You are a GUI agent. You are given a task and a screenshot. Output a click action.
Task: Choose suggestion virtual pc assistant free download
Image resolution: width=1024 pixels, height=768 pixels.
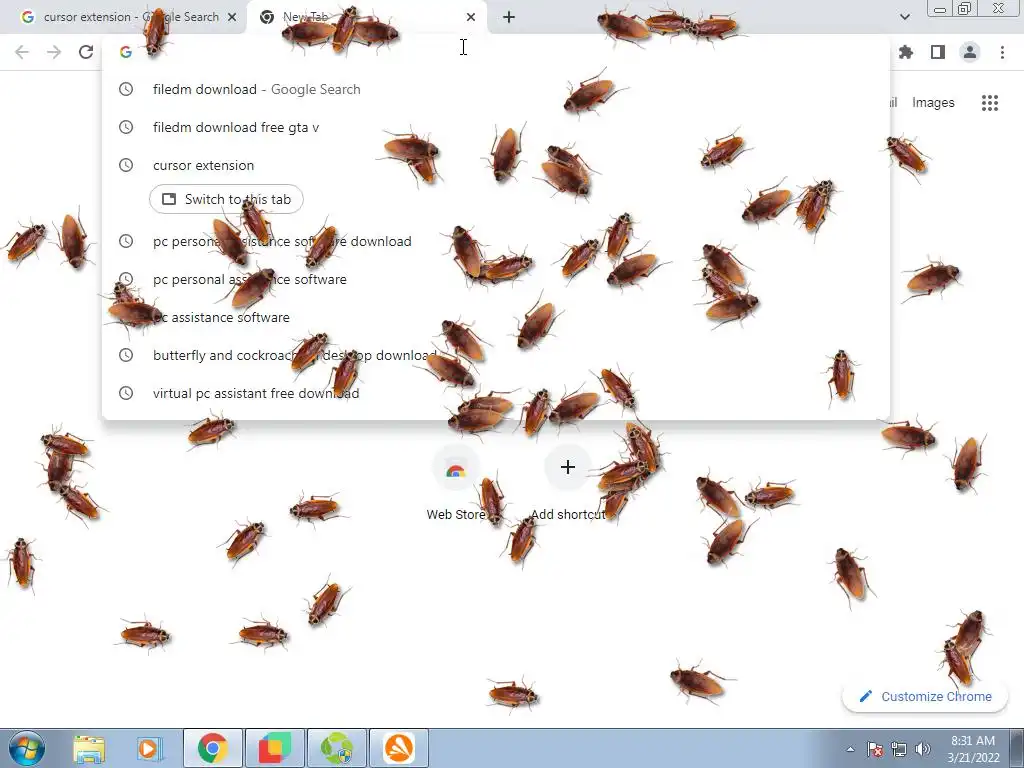[x=496, y=392]
